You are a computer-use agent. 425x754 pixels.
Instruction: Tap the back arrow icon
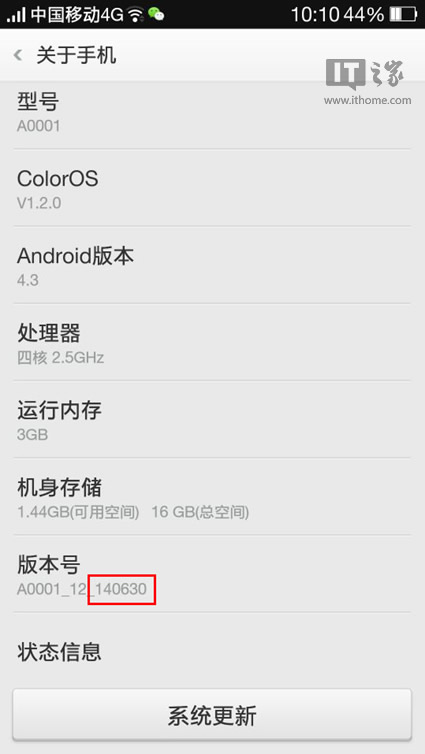pyautogui.click(x=18, y=55)
